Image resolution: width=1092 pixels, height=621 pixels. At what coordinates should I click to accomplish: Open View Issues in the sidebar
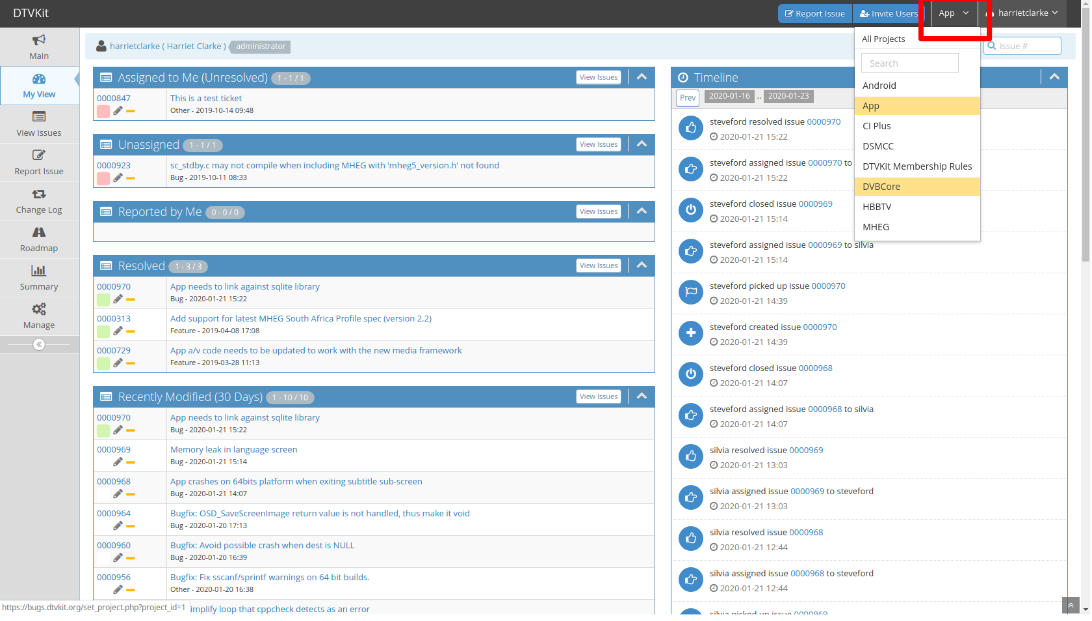tap(39, 117)
